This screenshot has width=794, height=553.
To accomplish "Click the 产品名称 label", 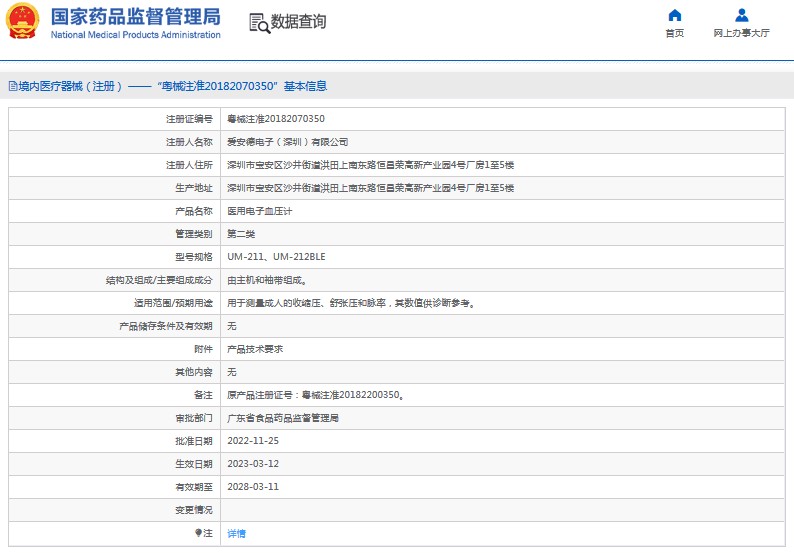I will [194, 211].
